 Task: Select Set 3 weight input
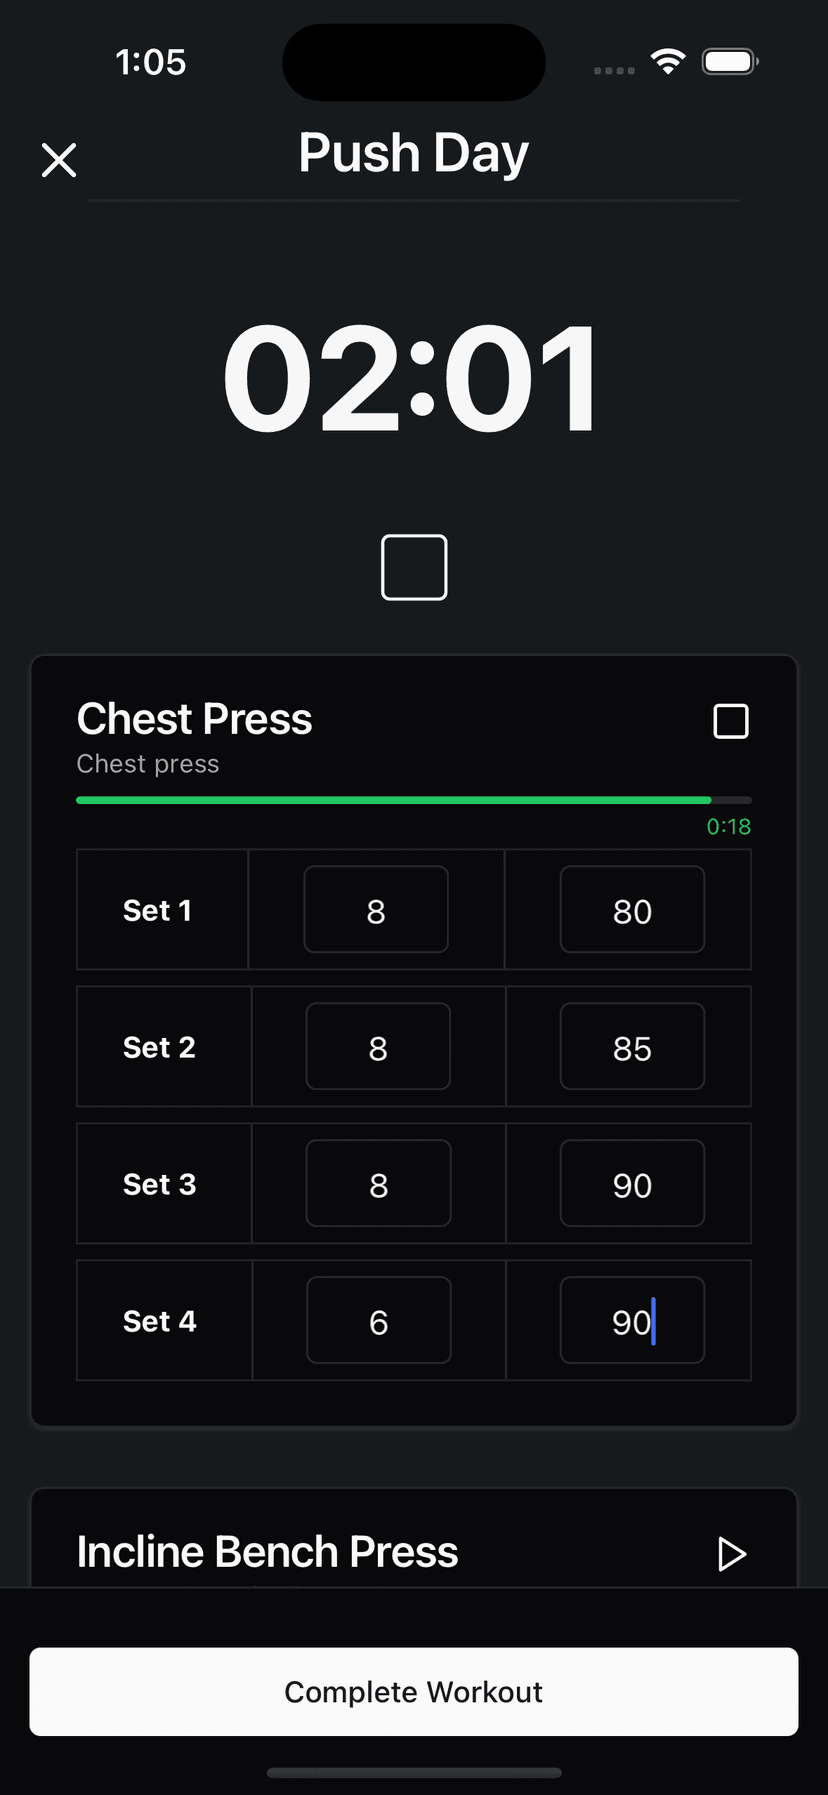(632, 1184)
